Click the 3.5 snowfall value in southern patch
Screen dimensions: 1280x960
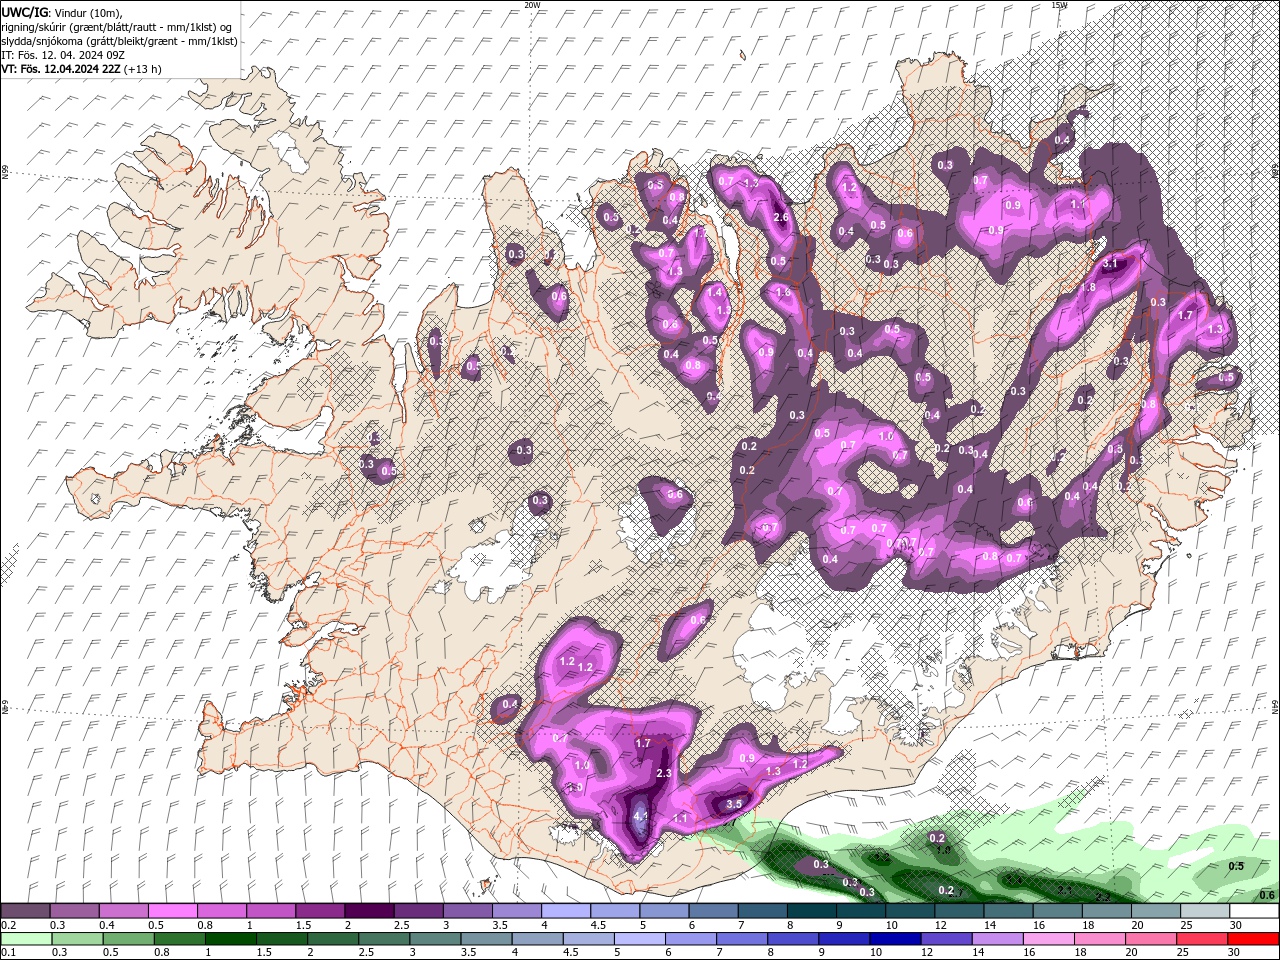pos(733,803)
